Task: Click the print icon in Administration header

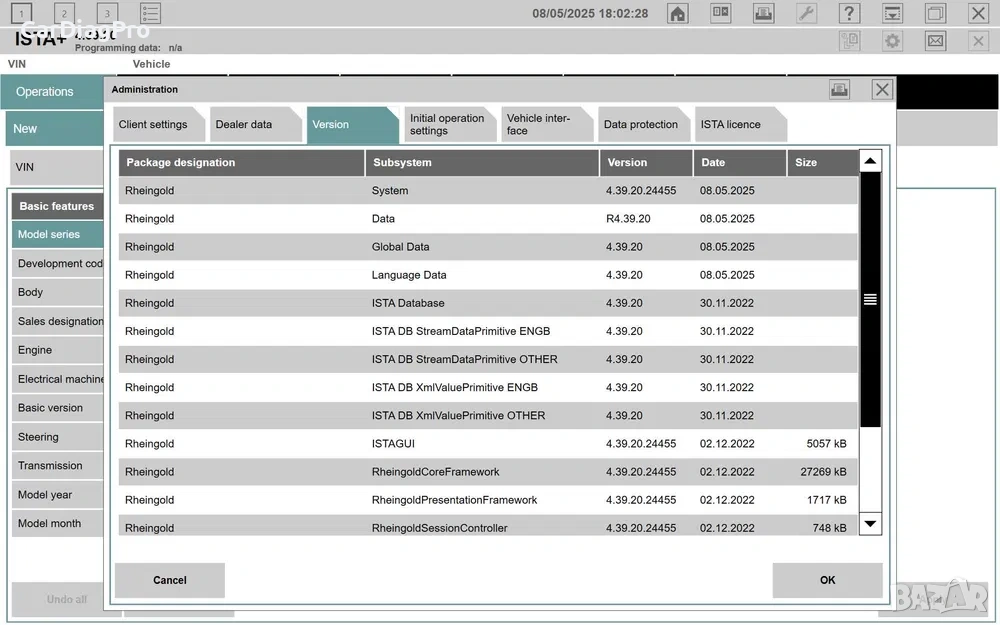Action: pos(839,90)
